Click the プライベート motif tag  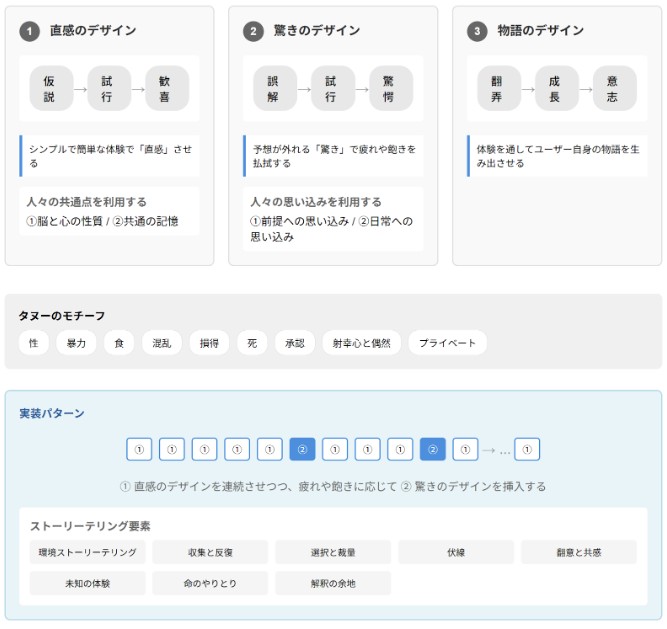[x=447, y=343]
